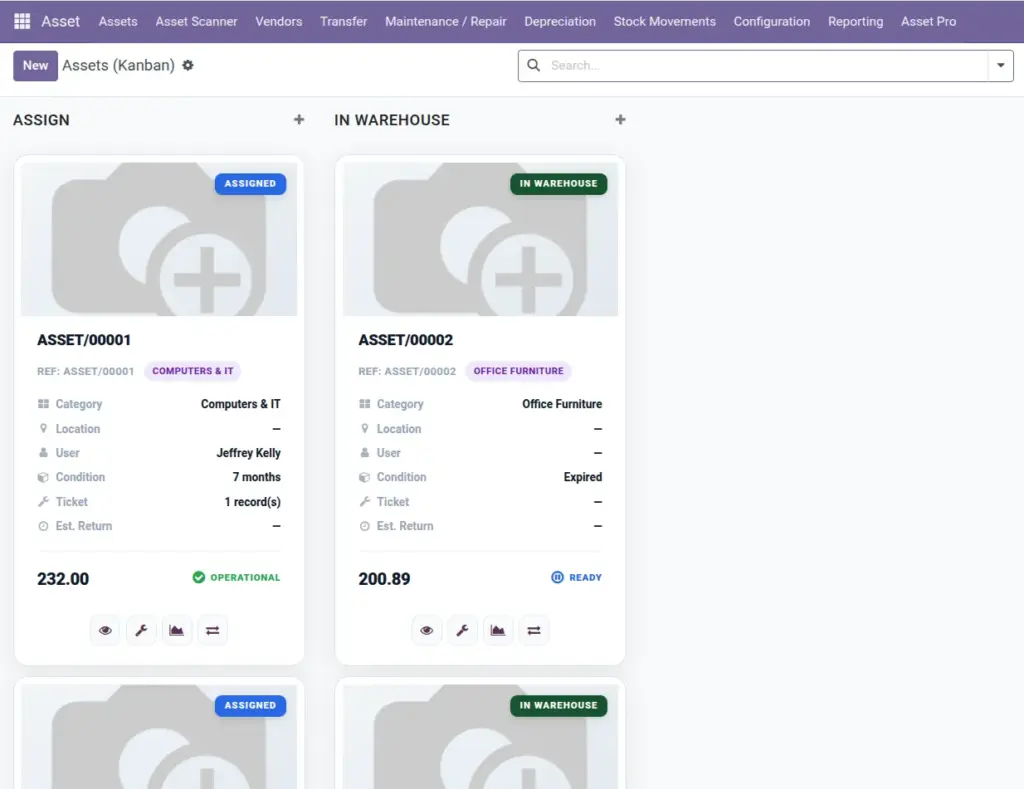Open the Asset Scanner menu
This screenshot has width=1024, height=789.
click(x=197, y=22)
